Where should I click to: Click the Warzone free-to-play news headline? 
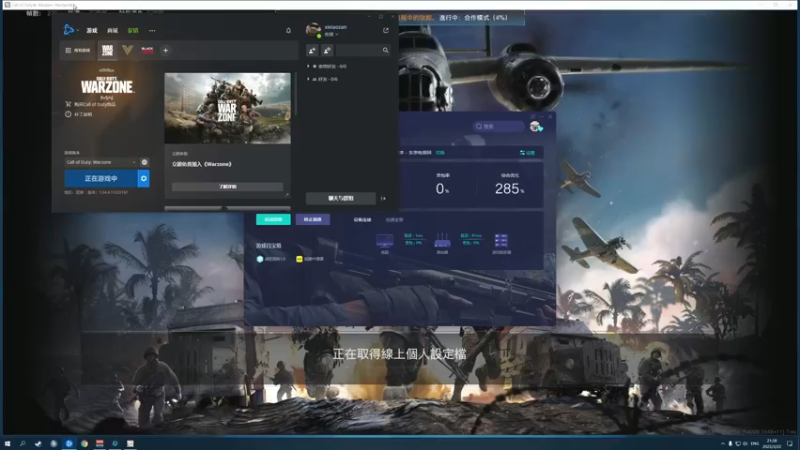click(x=202, y=164)
